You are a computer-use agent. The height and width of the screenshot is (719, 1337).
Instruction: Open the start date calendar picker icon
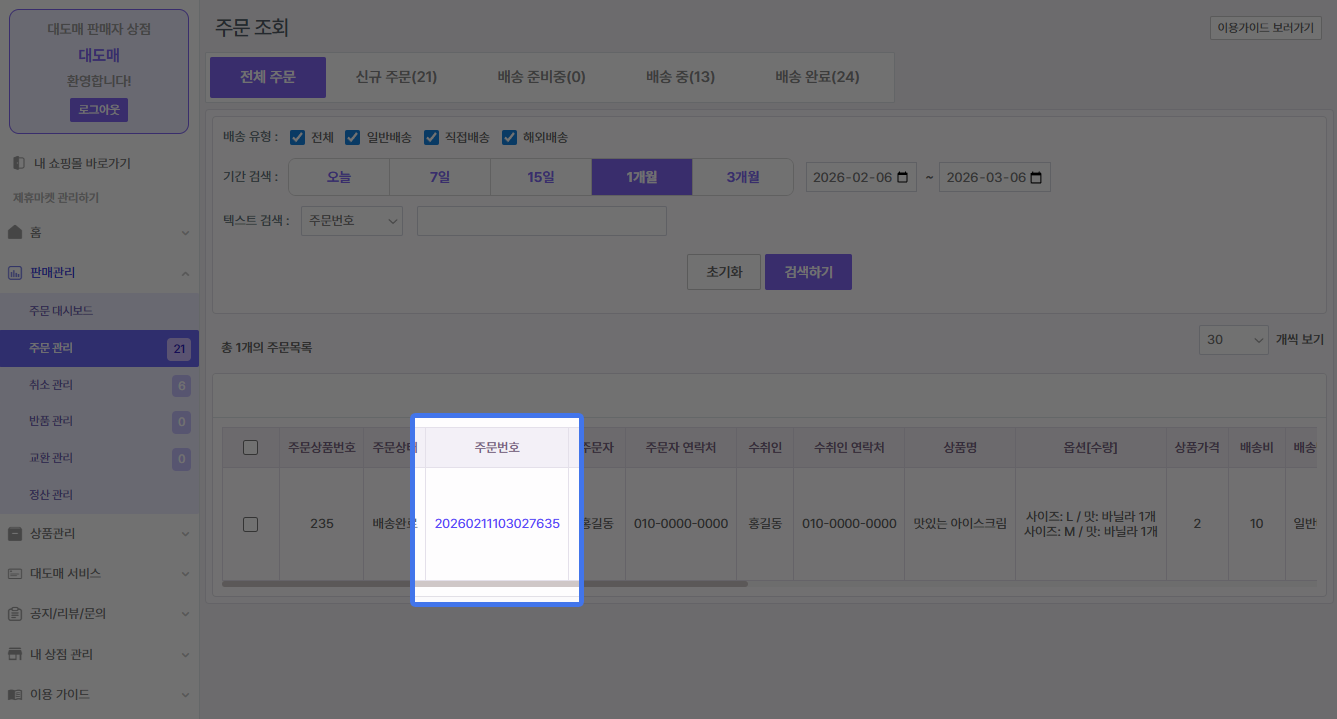902,178
